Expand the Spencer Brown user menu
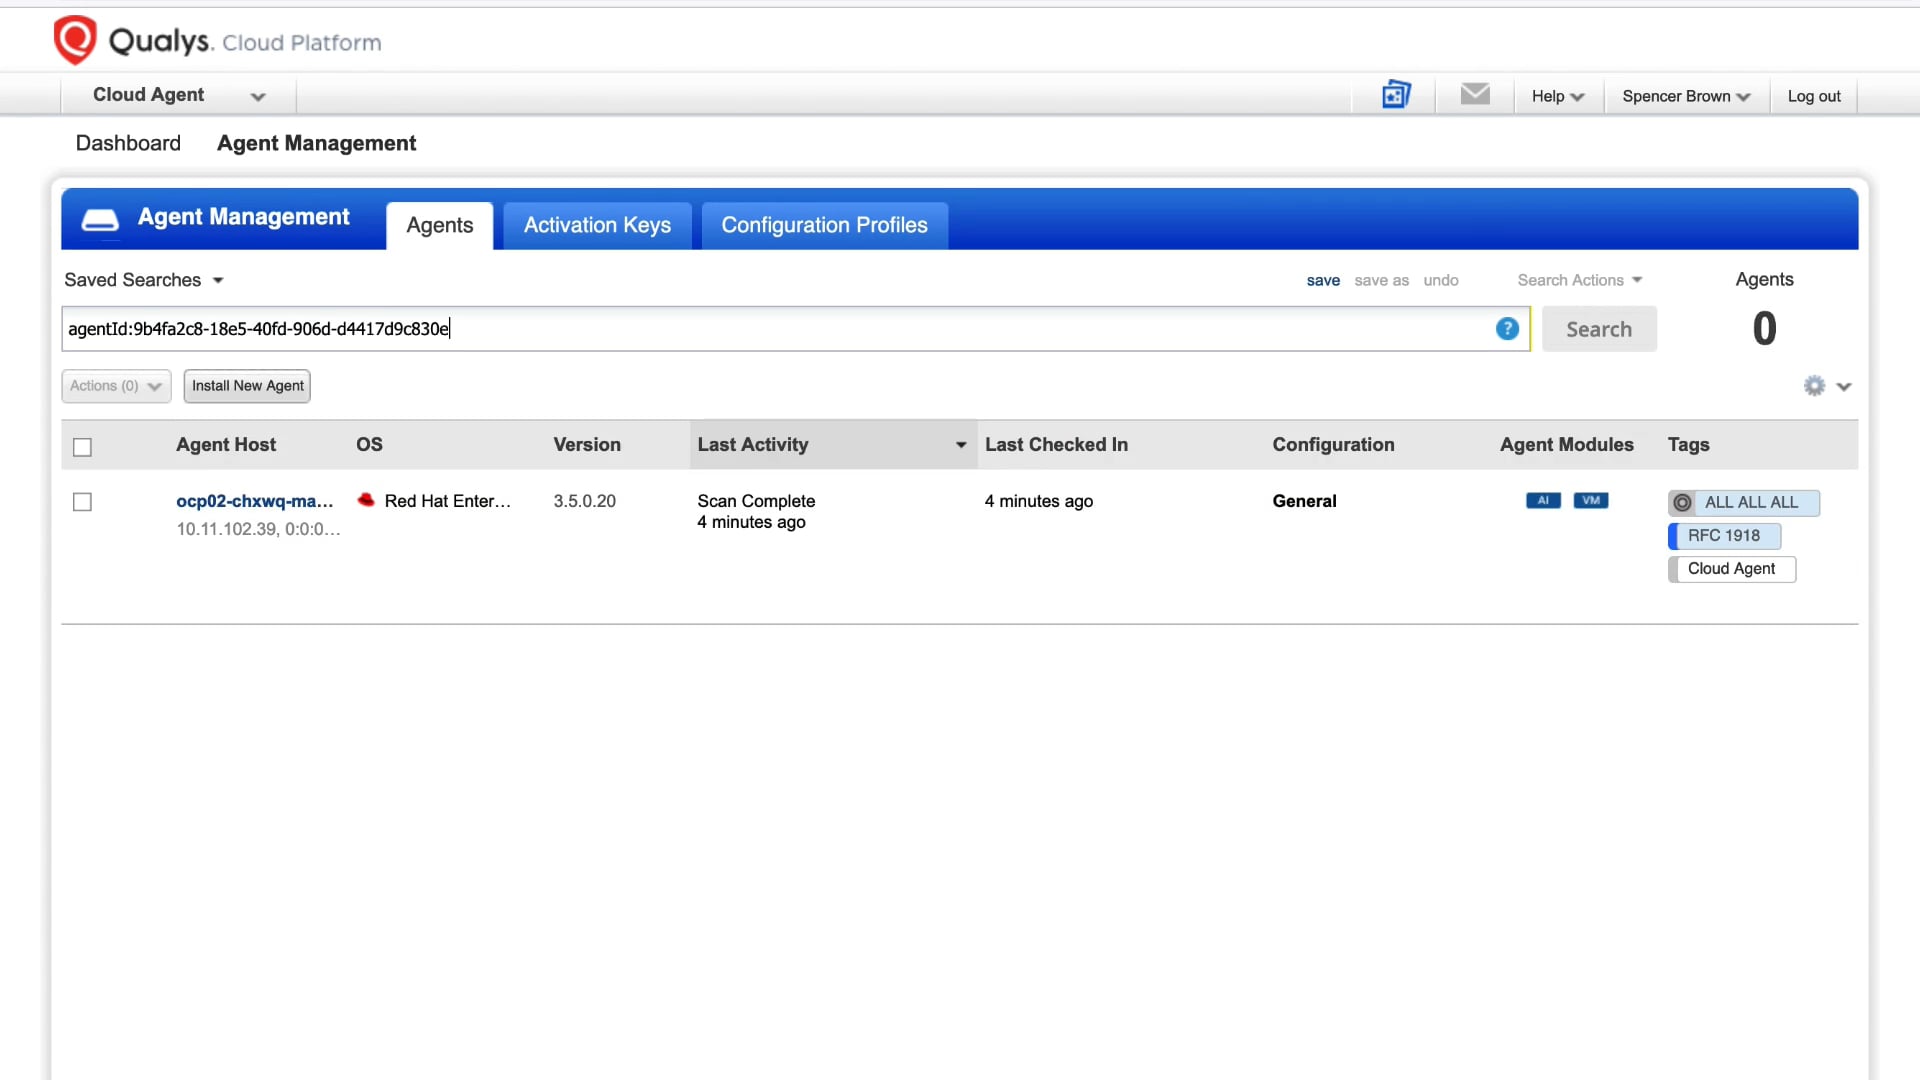This screenshot has width=1920, height=1080. click(x=1685, y=95)
